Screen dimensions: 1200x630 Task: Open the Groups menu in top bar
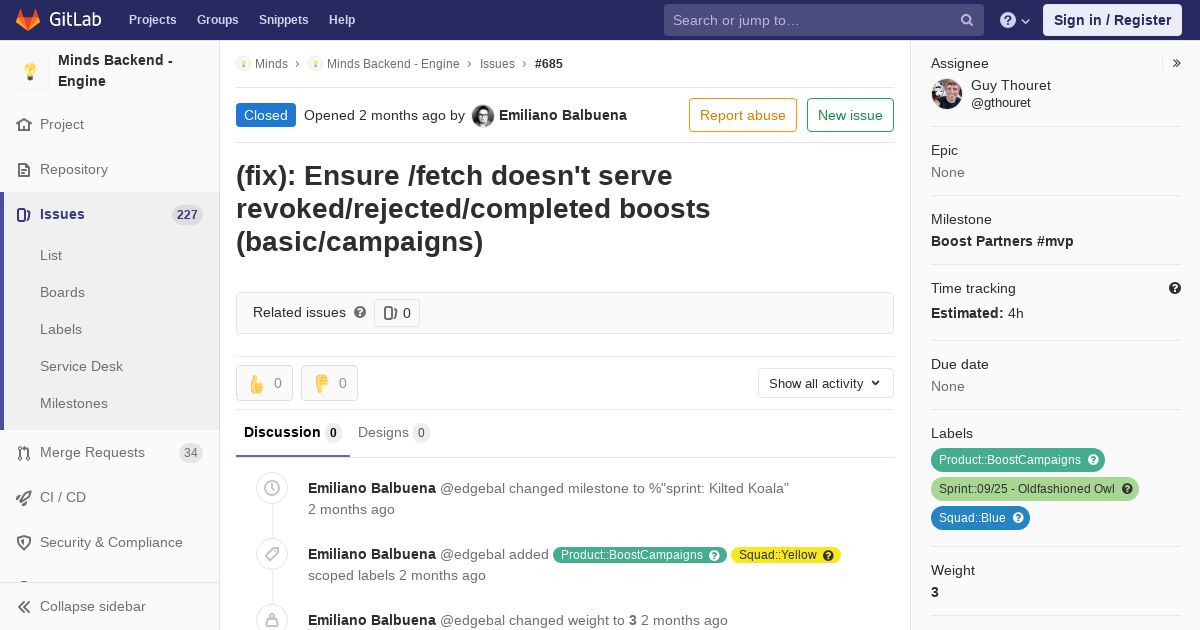(x=217, y=20)
